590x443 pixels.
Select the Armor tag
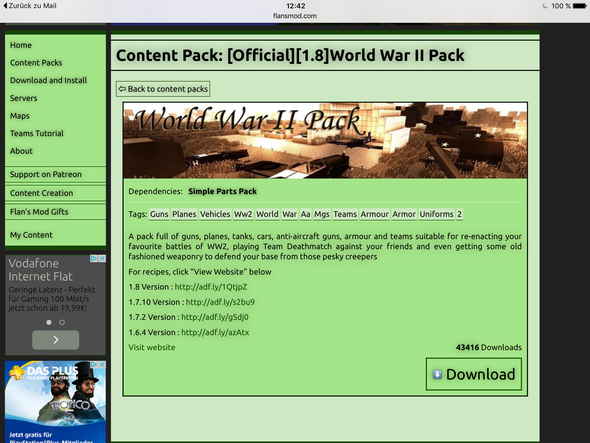tap(404, 214)
